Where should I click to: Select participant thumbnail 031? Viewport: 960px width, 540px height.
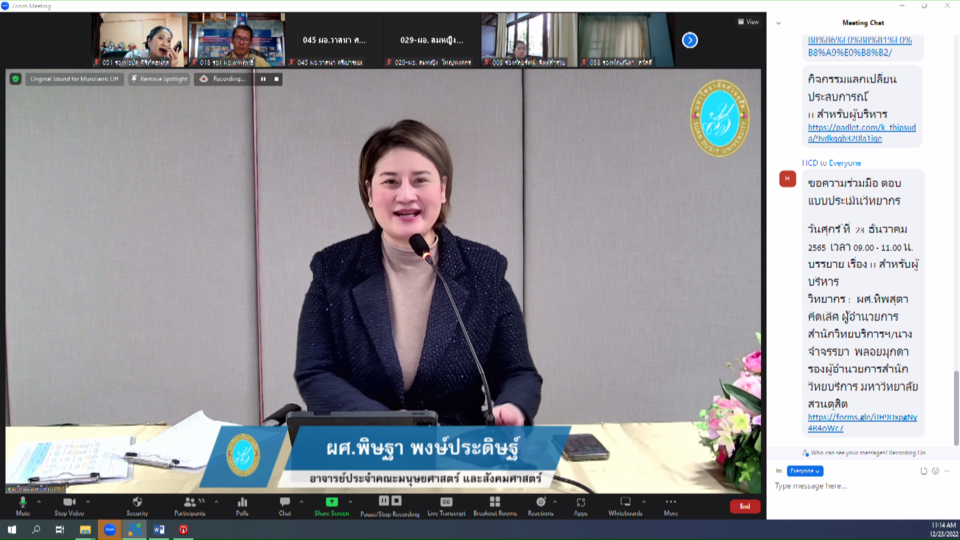pyautogui.click(x=141, y=40)
